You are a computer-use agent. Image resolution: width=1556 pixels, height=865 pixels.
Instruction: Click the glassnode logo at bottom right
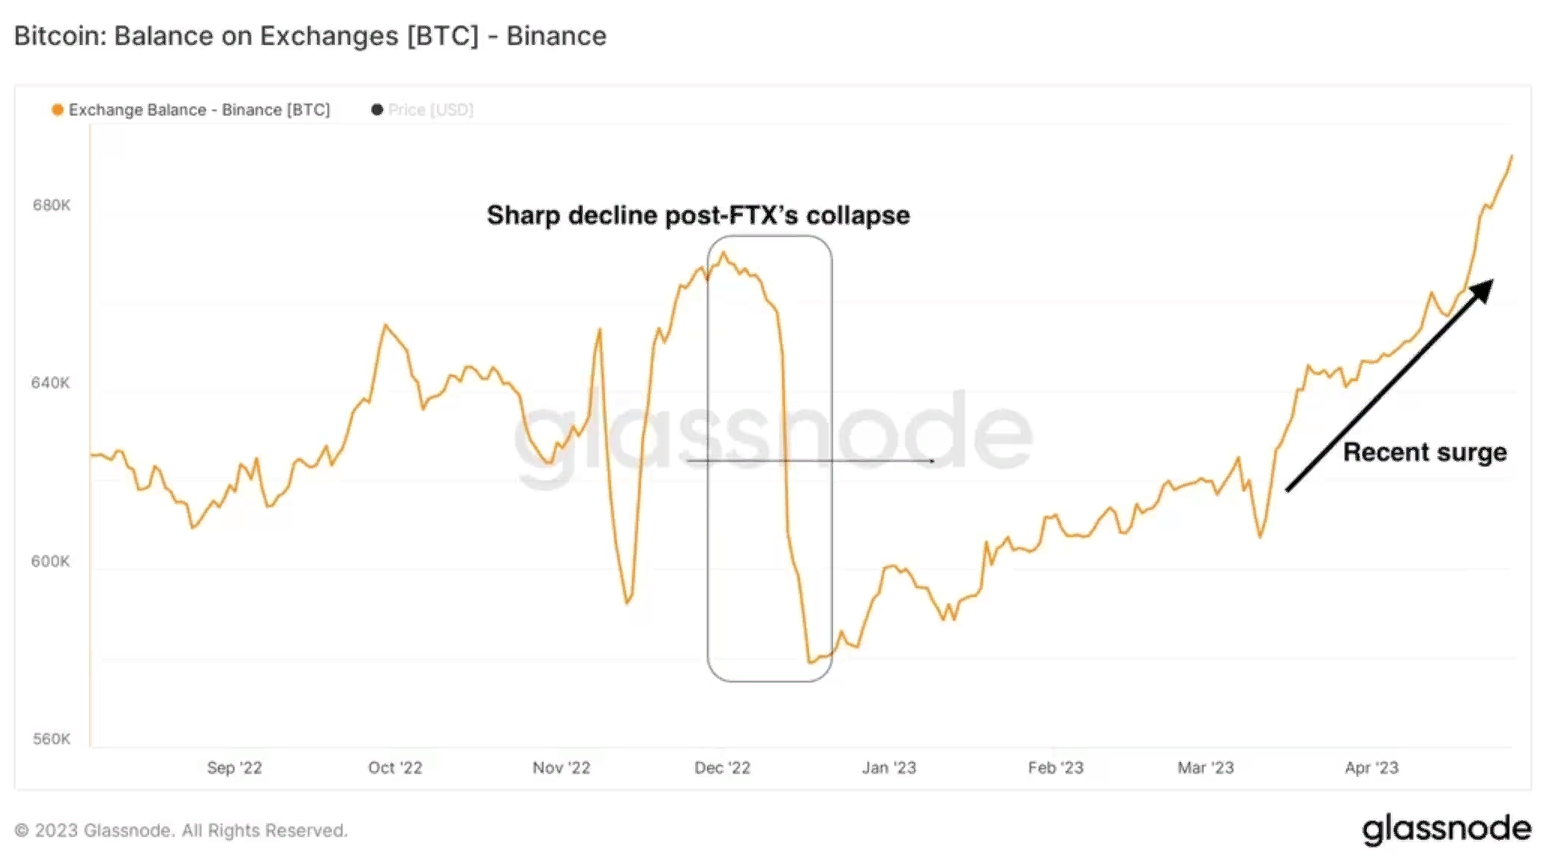(1446, 829)
